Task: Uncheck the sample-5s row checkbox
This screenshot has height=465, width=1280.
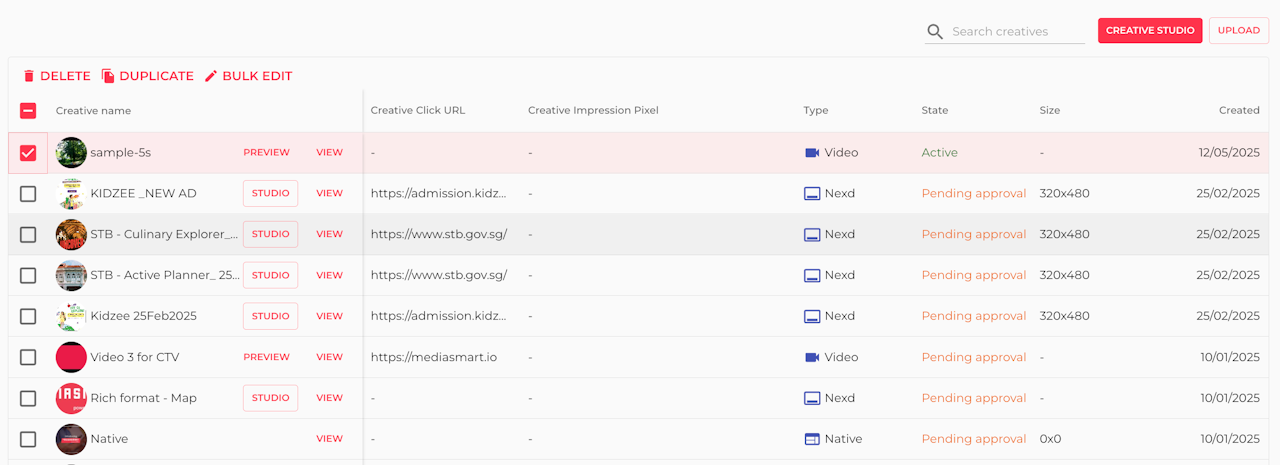Action: coord(28,153)
